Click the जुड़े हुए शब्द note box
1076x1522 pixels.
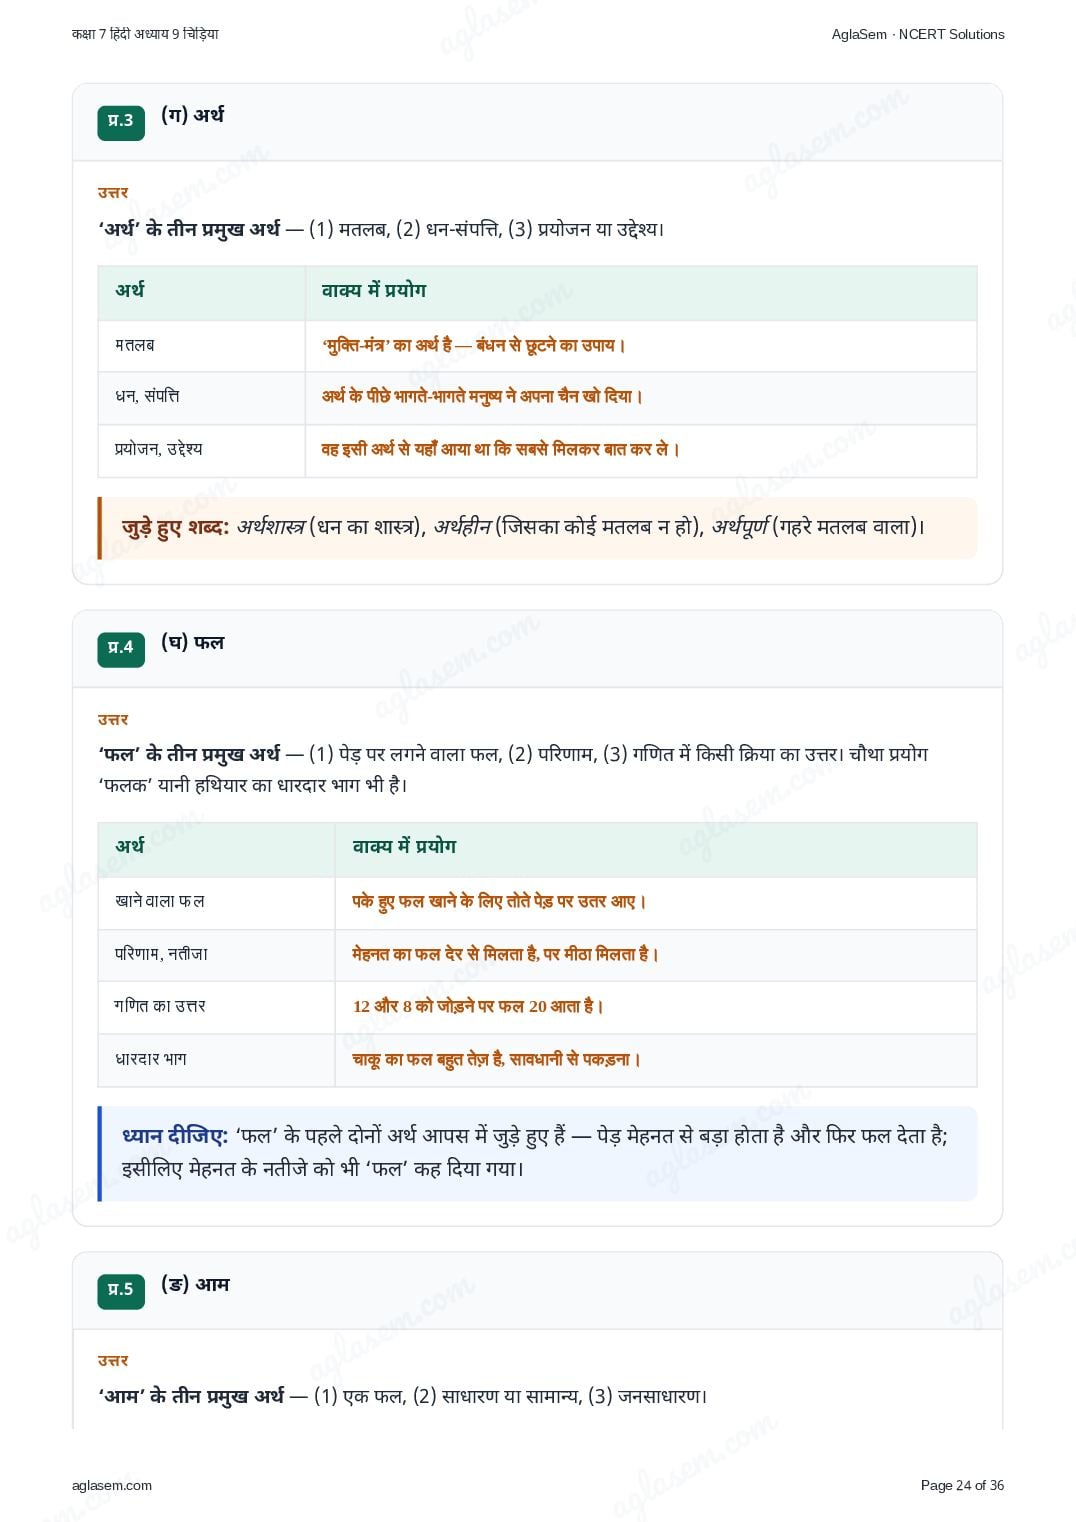(537, 528)
